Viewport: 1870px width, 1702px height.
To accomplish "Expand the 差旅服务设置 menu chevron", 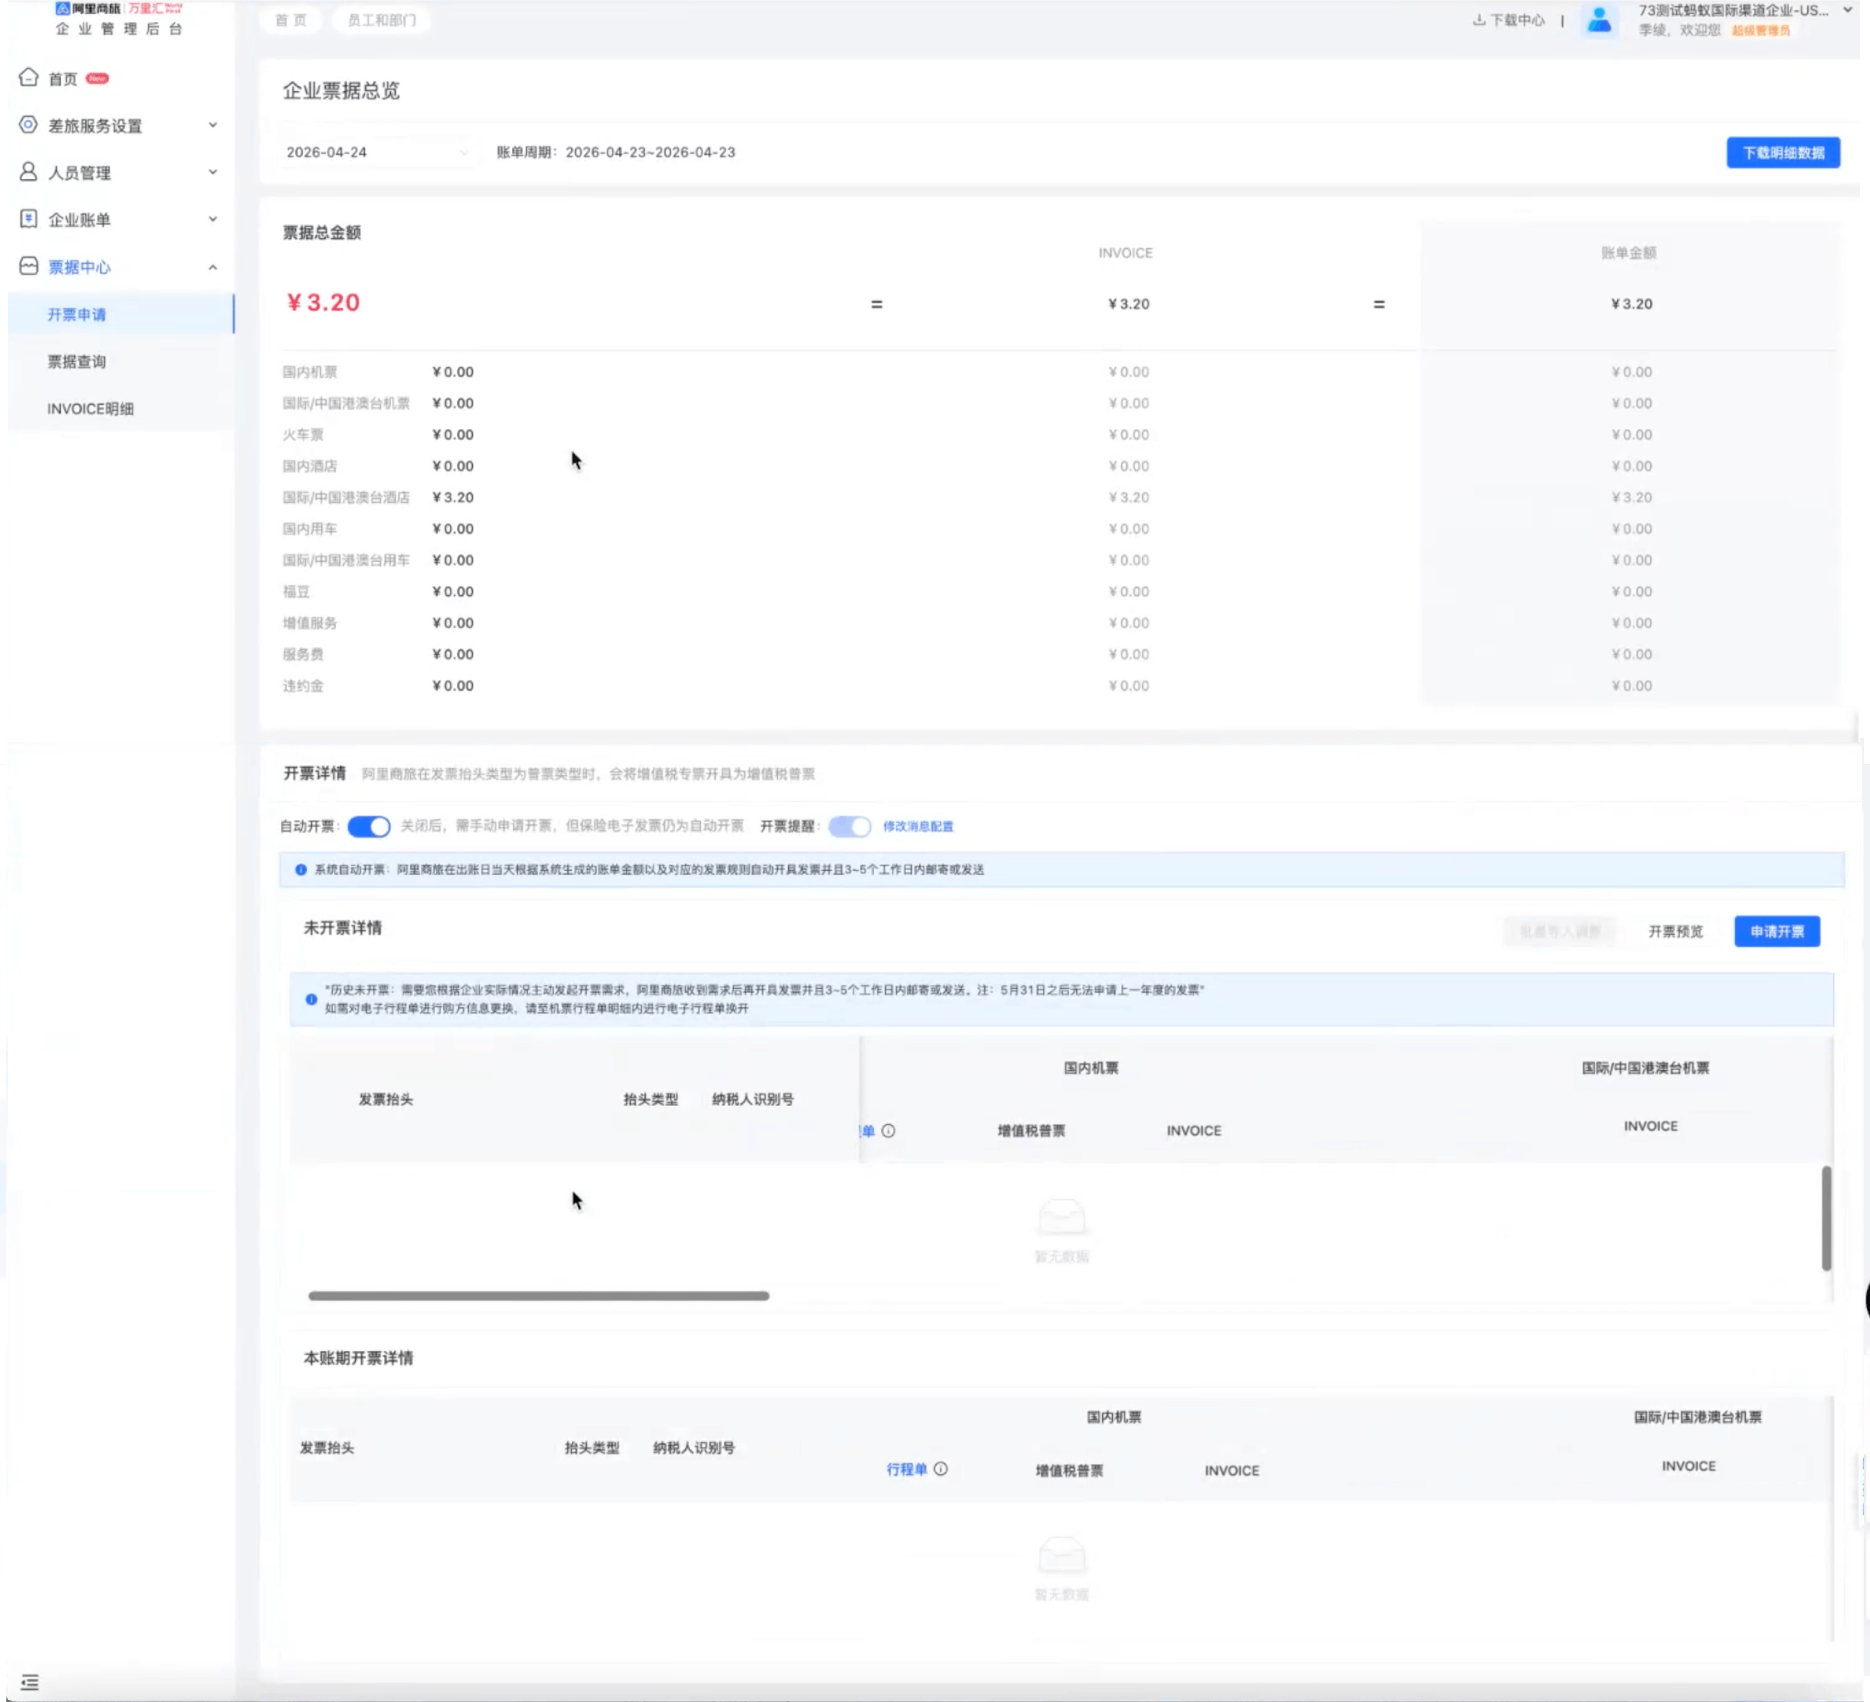I will (212, 125).
